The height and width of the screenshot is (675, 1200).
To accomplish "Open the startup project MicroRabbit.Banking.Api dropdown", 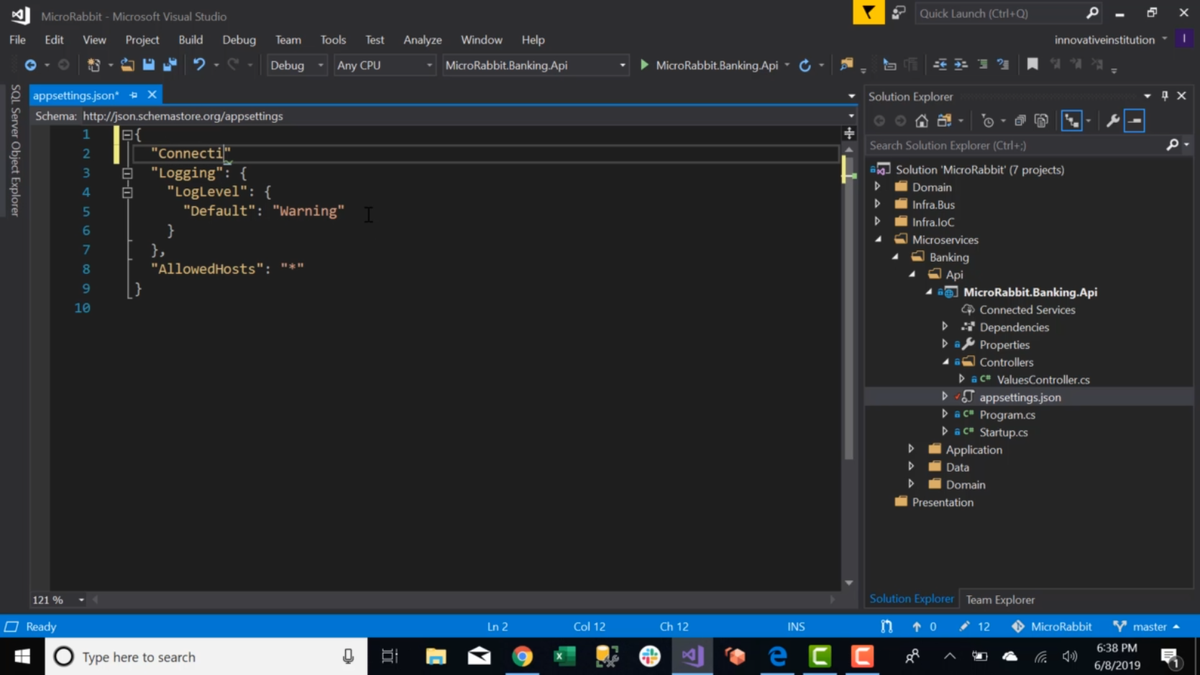I will click(535, 65).
